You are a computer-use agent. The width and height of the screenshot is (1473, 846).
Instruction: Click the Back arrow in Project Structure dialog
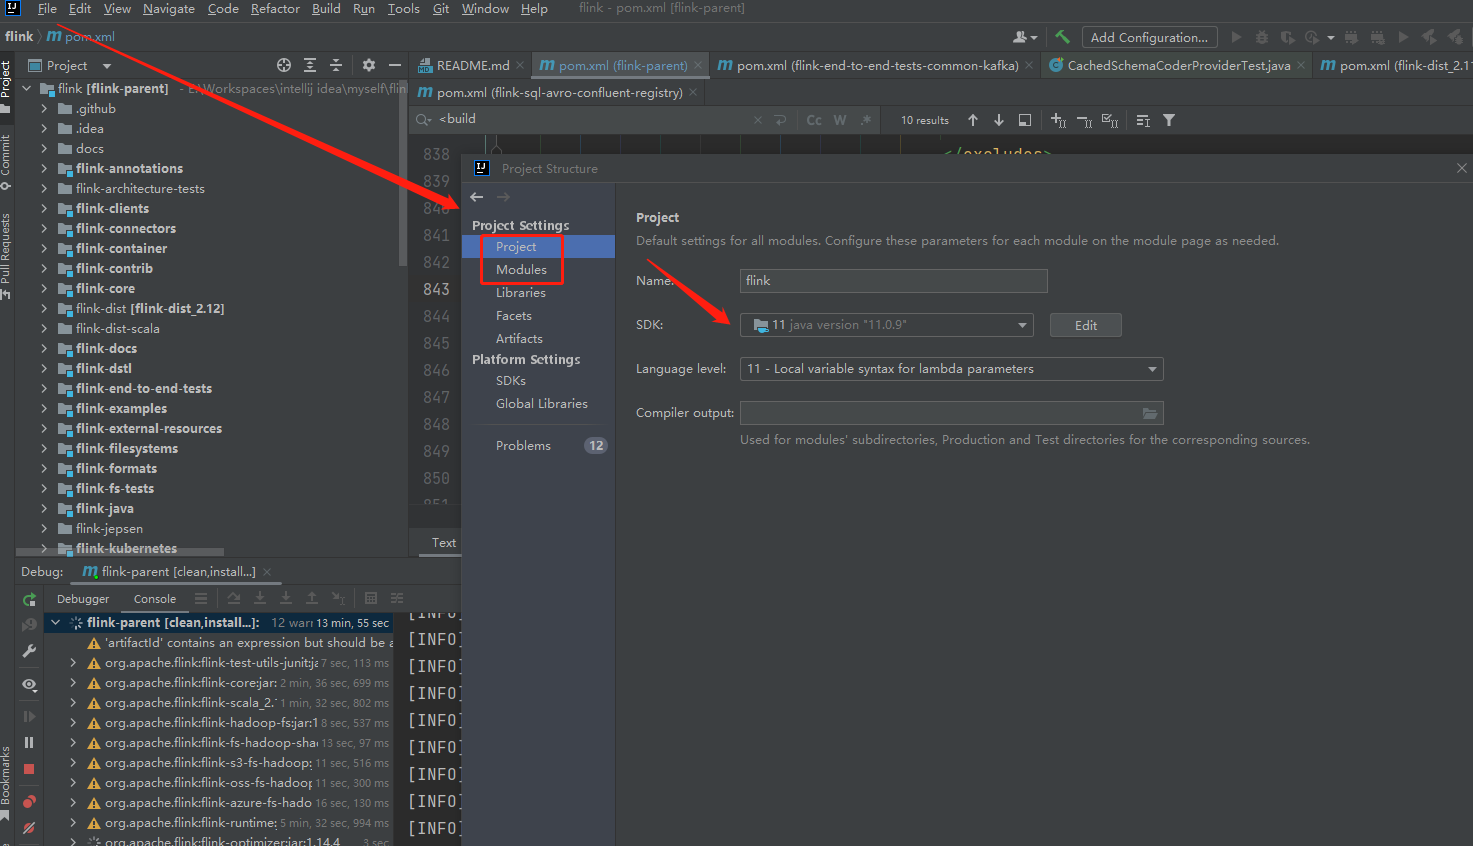(477, 197)
